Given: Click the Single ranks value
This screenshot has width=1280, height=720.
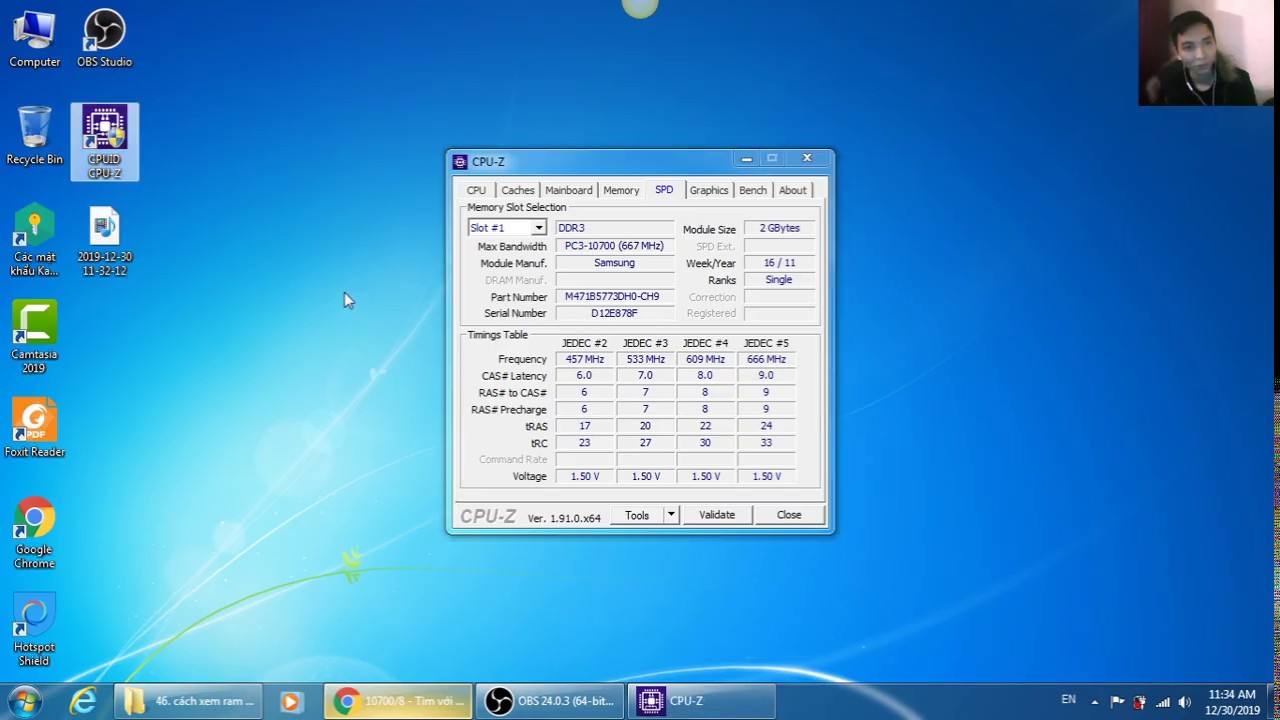Looking at the screenshot, I should tap(779, 280).
